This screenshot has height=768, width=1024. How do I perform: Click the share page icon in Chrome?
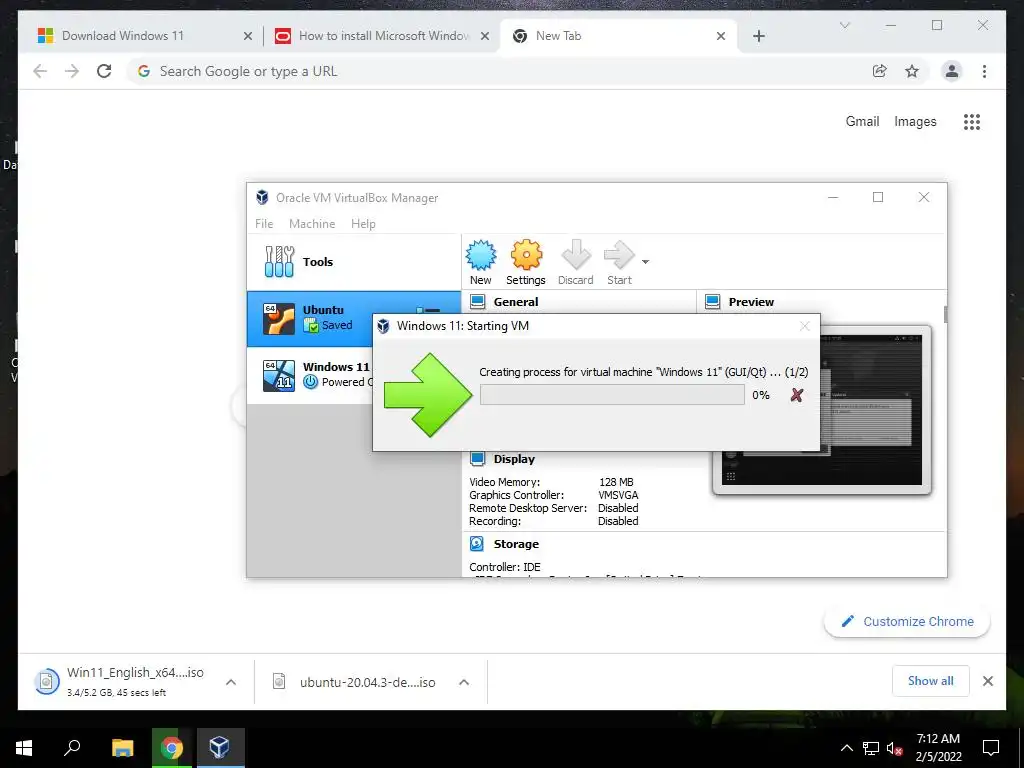[x=880, y=71]
